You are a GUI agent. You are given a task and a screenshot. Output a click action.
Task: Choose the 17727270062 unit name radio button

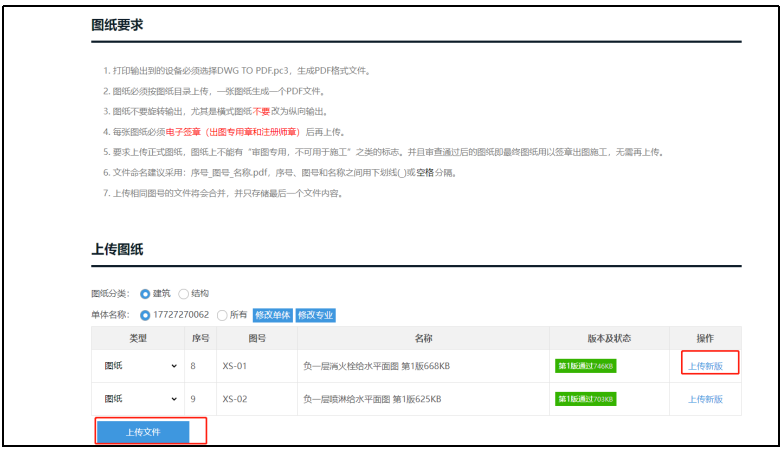point(145,315)
